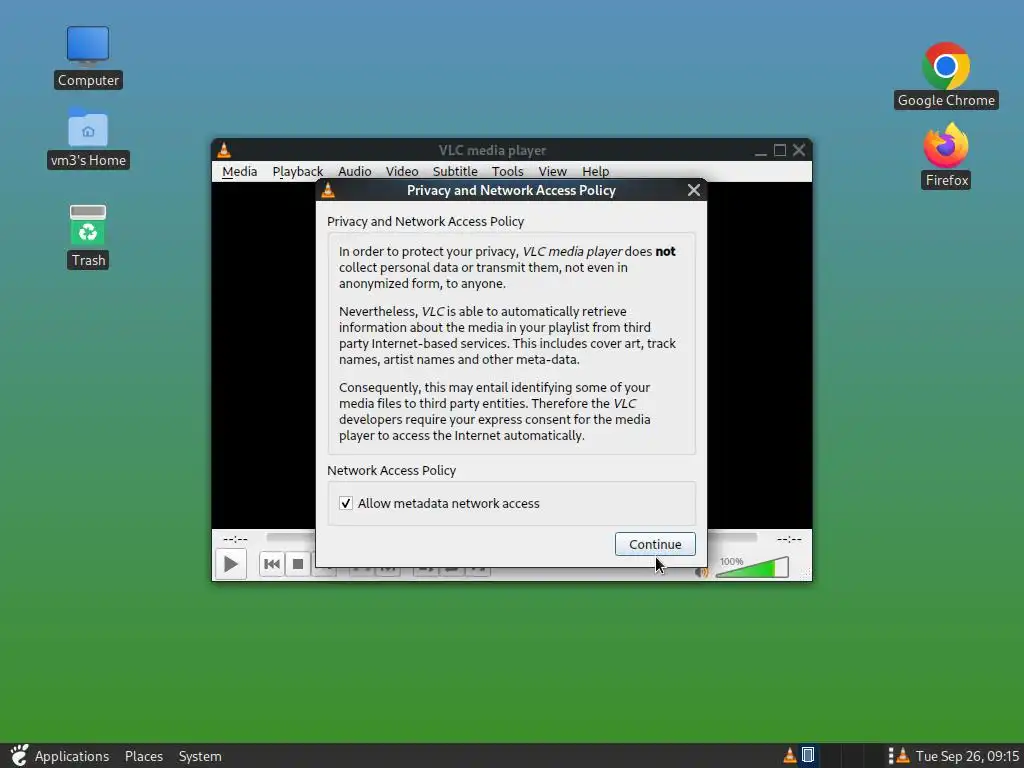This screenshot has height=768, width=1024.
Task: Open the Places menu in bottom panel
Action: [x=144, y=756]
